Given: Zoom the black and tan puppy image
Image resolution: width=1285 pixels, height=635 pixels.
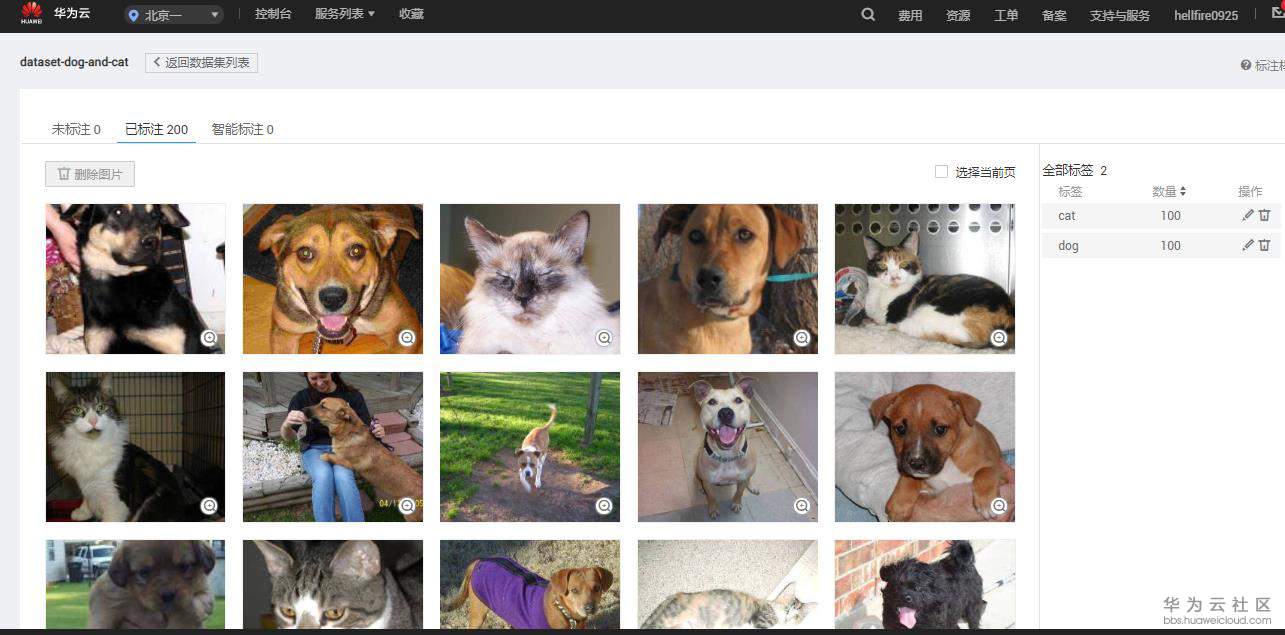Looking at the screenshot, I should 209,338.
